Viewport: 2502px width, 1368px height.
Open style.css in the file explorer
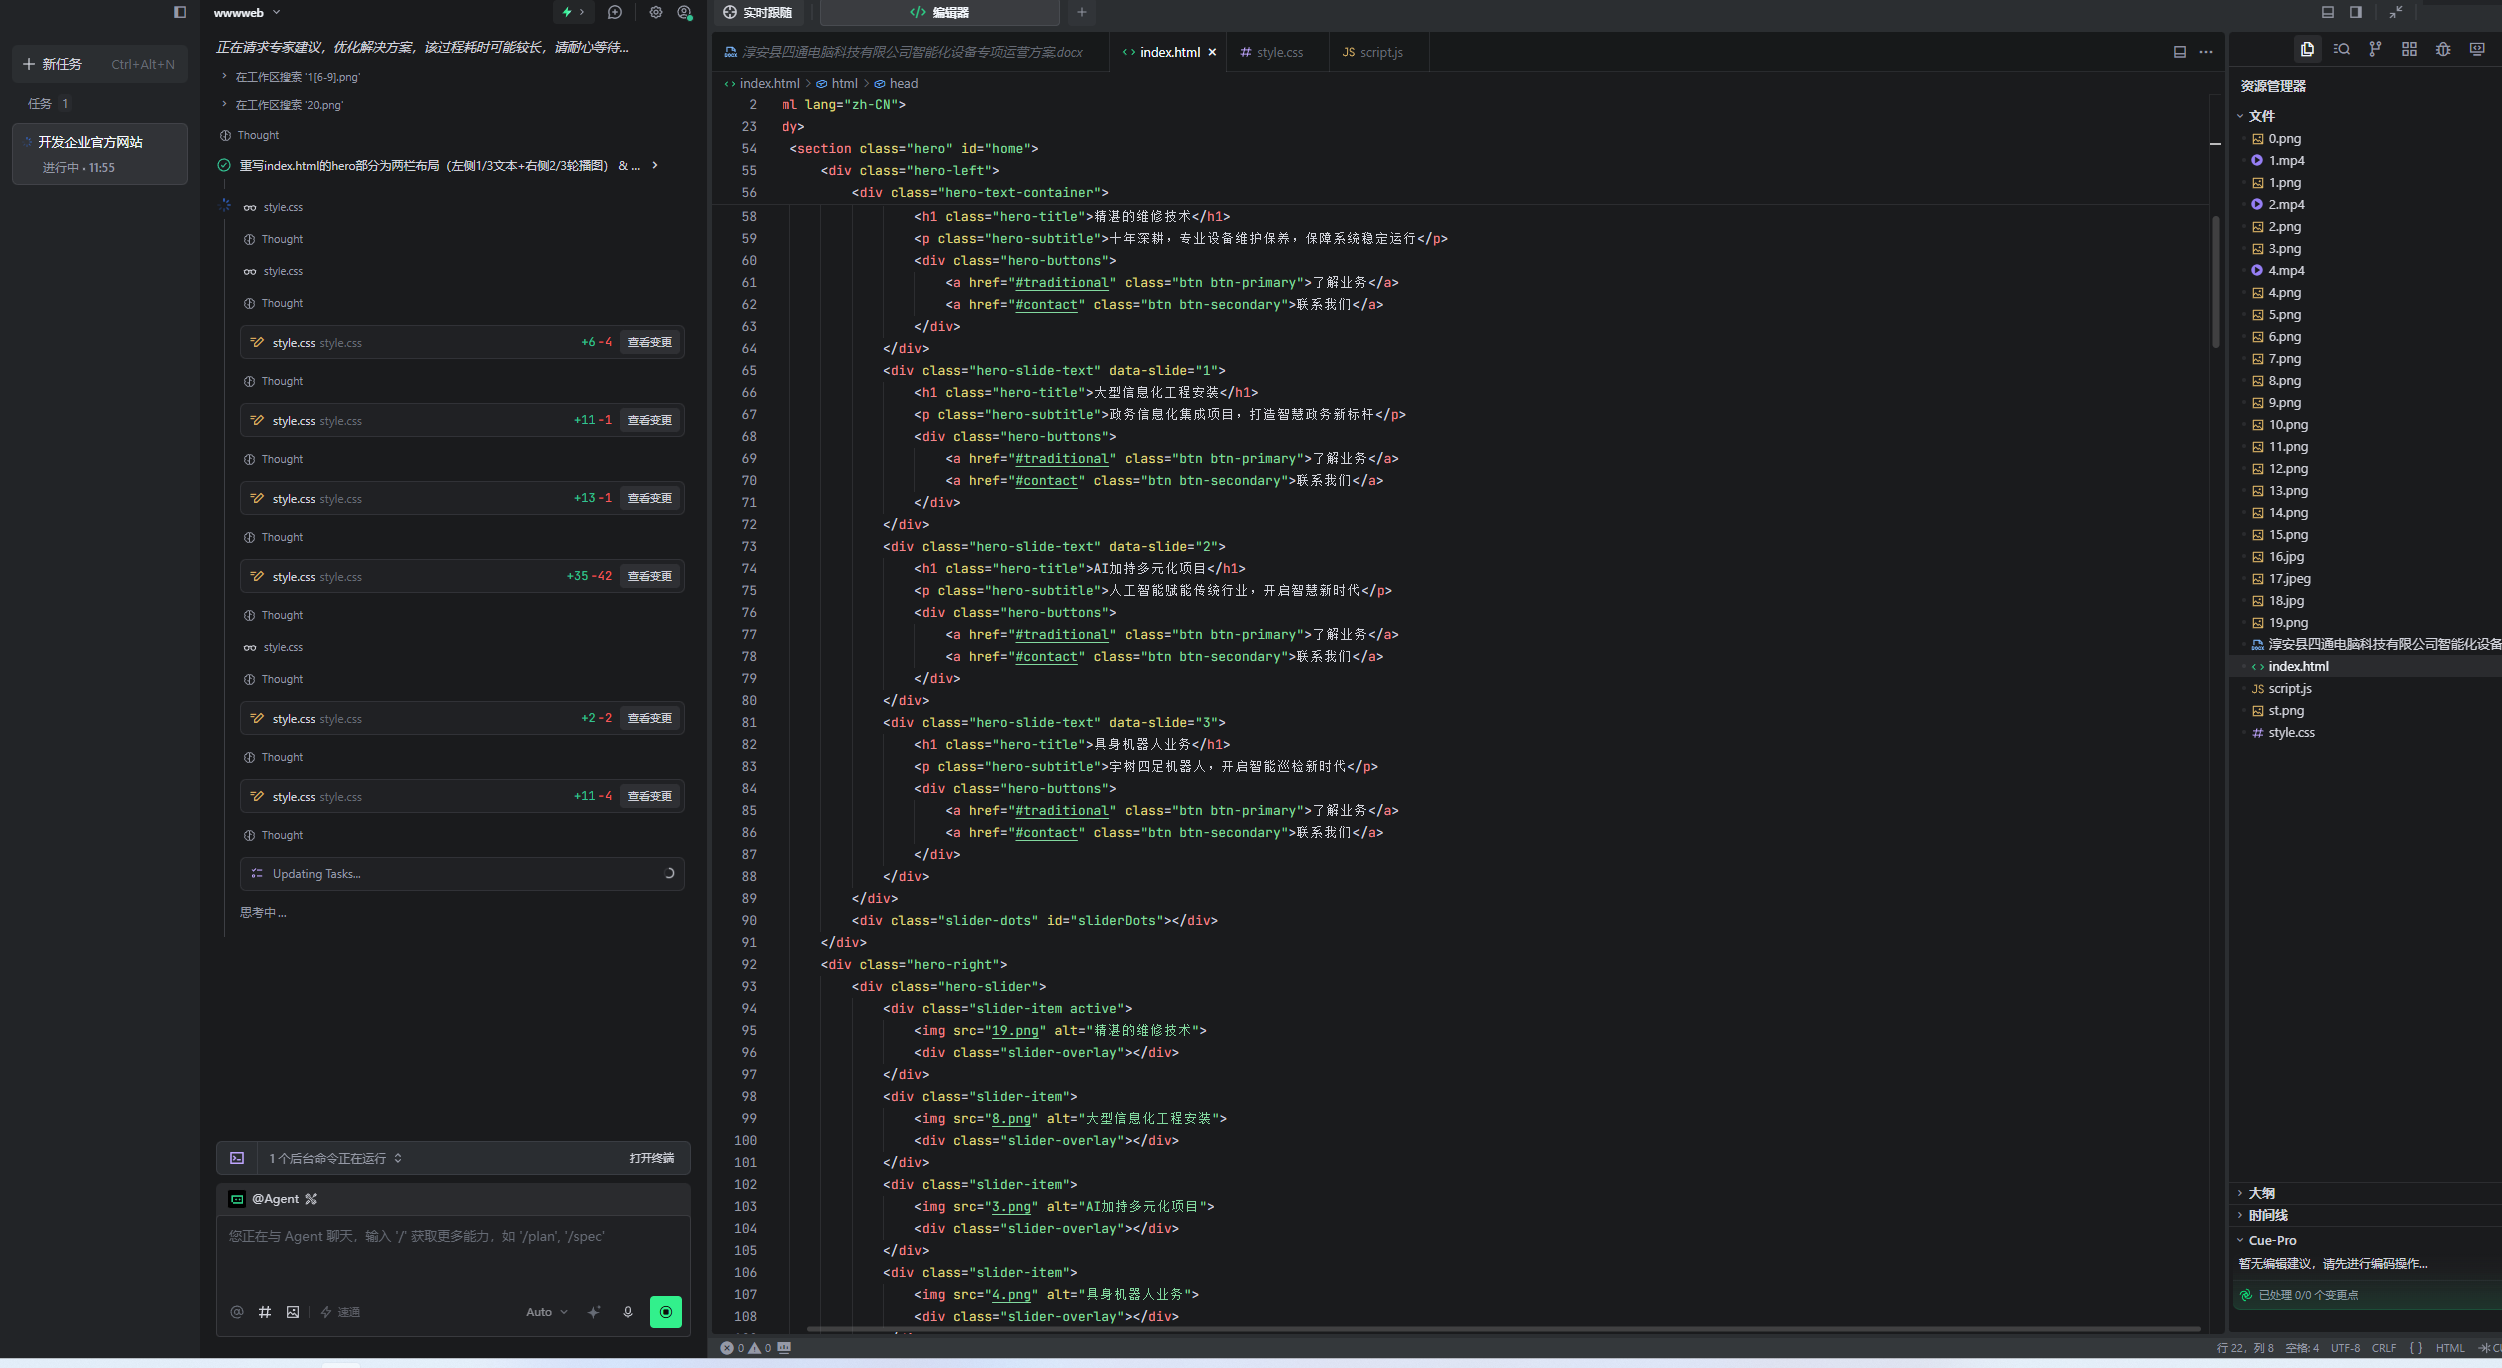click(2291, 732)
